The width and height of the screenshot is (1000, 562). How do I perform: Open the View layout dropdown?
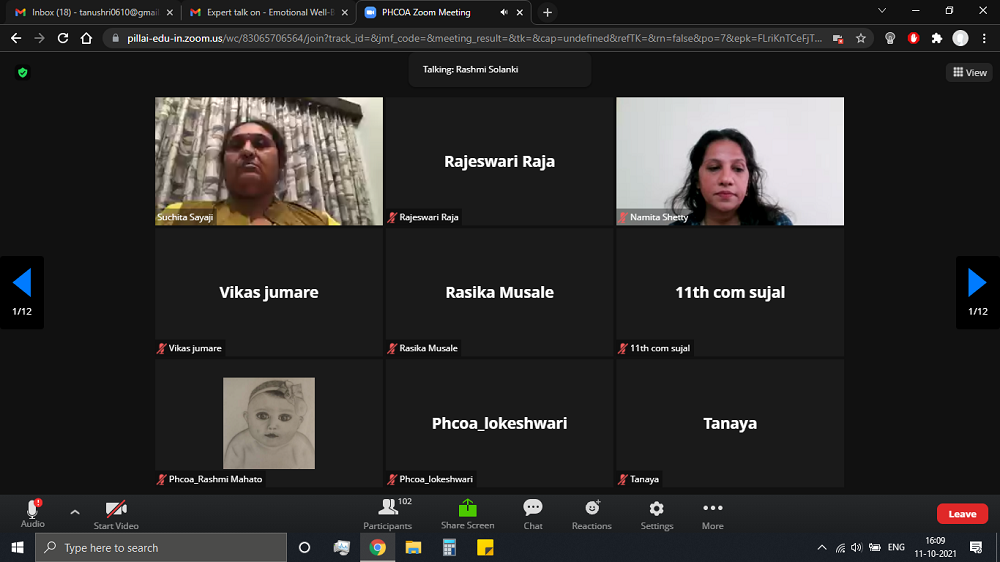(x=969, y=73)
